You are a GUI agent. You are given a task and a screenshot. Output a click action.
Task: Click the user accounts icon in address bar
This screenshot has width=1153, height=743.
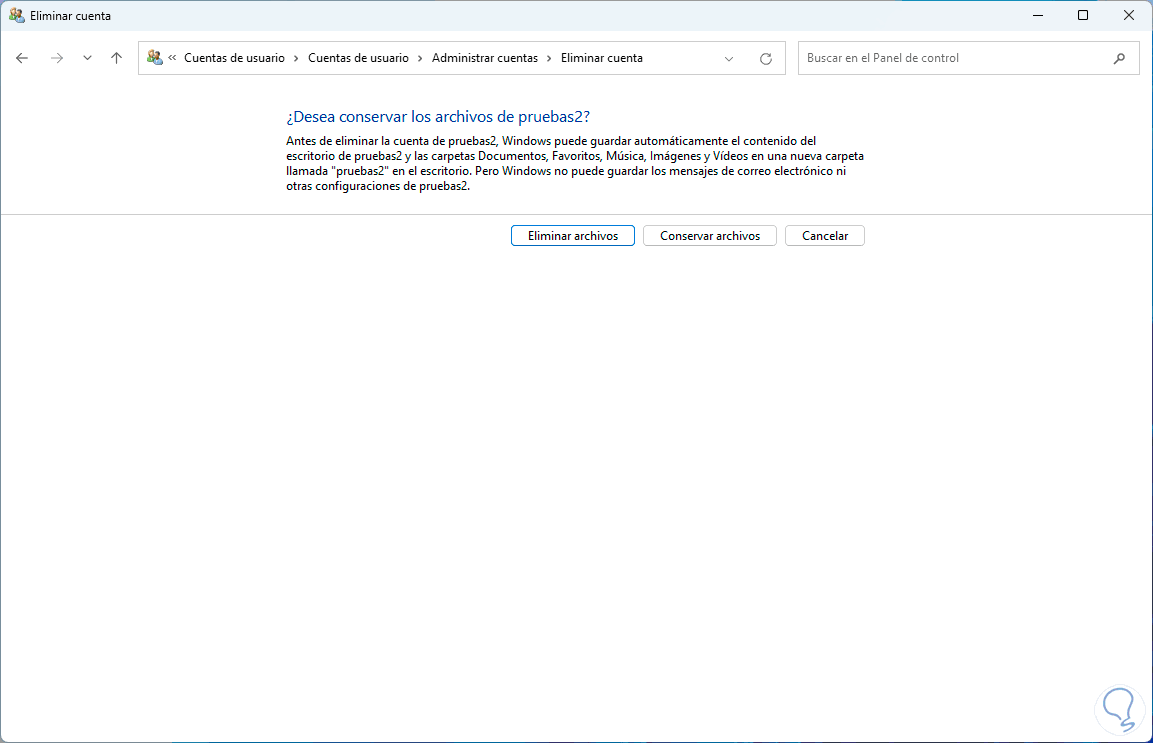pos(155,58)
